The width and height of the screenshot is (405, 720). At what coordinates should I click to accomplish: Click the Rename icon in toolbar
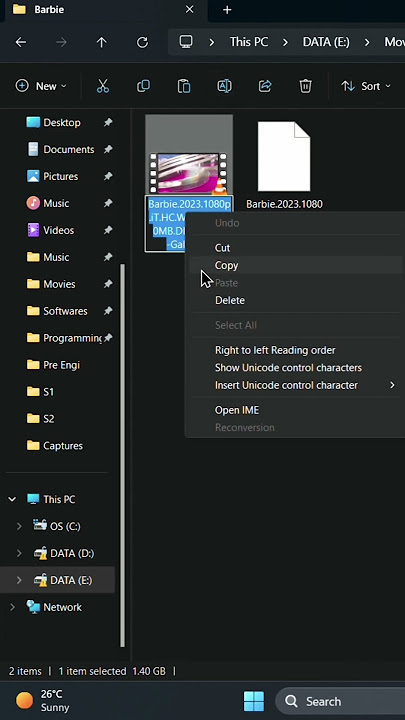click(224, 86)
